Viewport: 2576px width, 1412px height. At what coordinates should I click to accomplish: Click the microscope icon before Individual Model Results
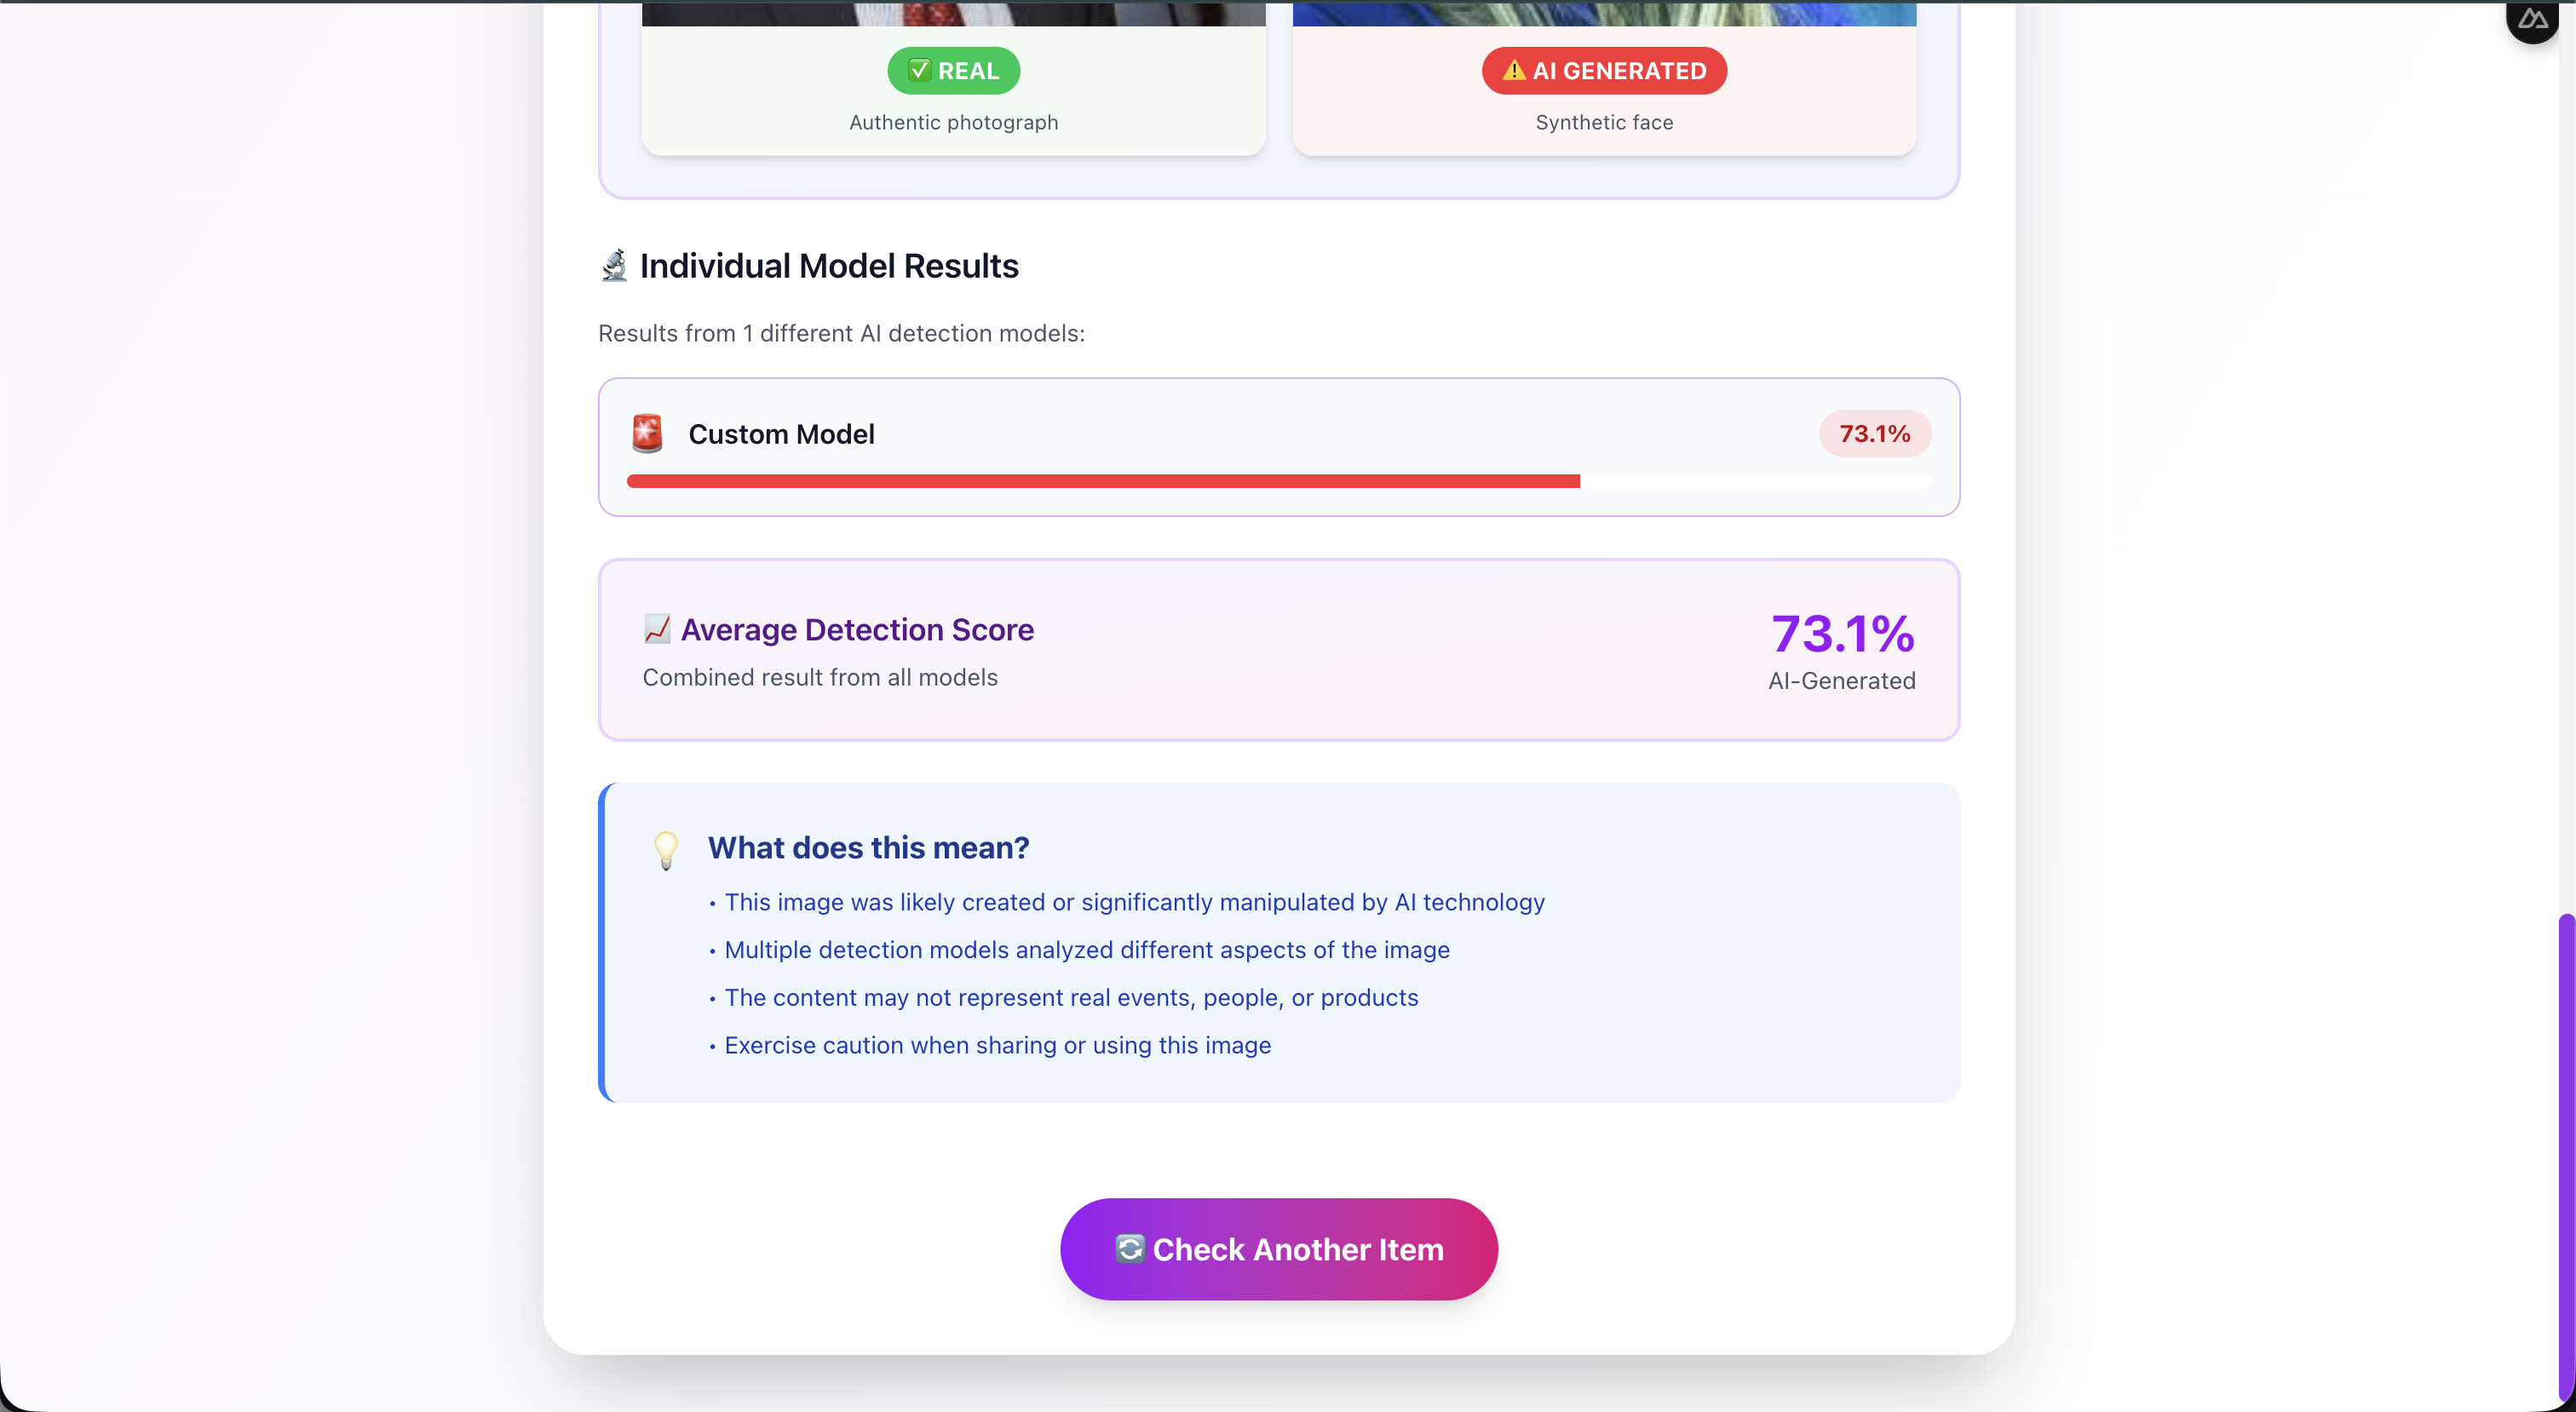click(x=614, y=264)
